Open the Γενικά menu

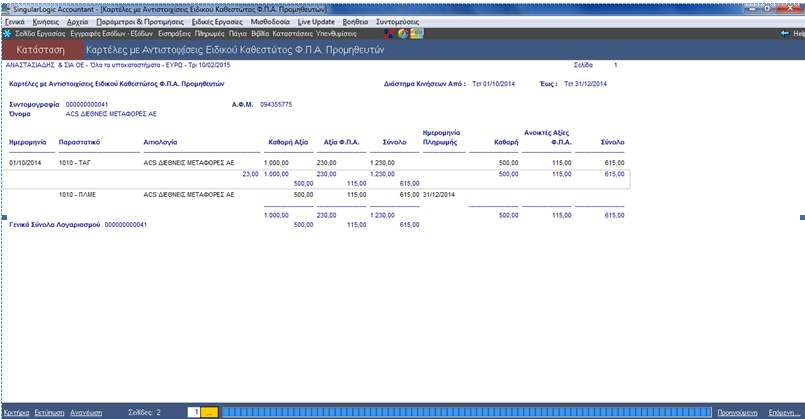(15, 22)
